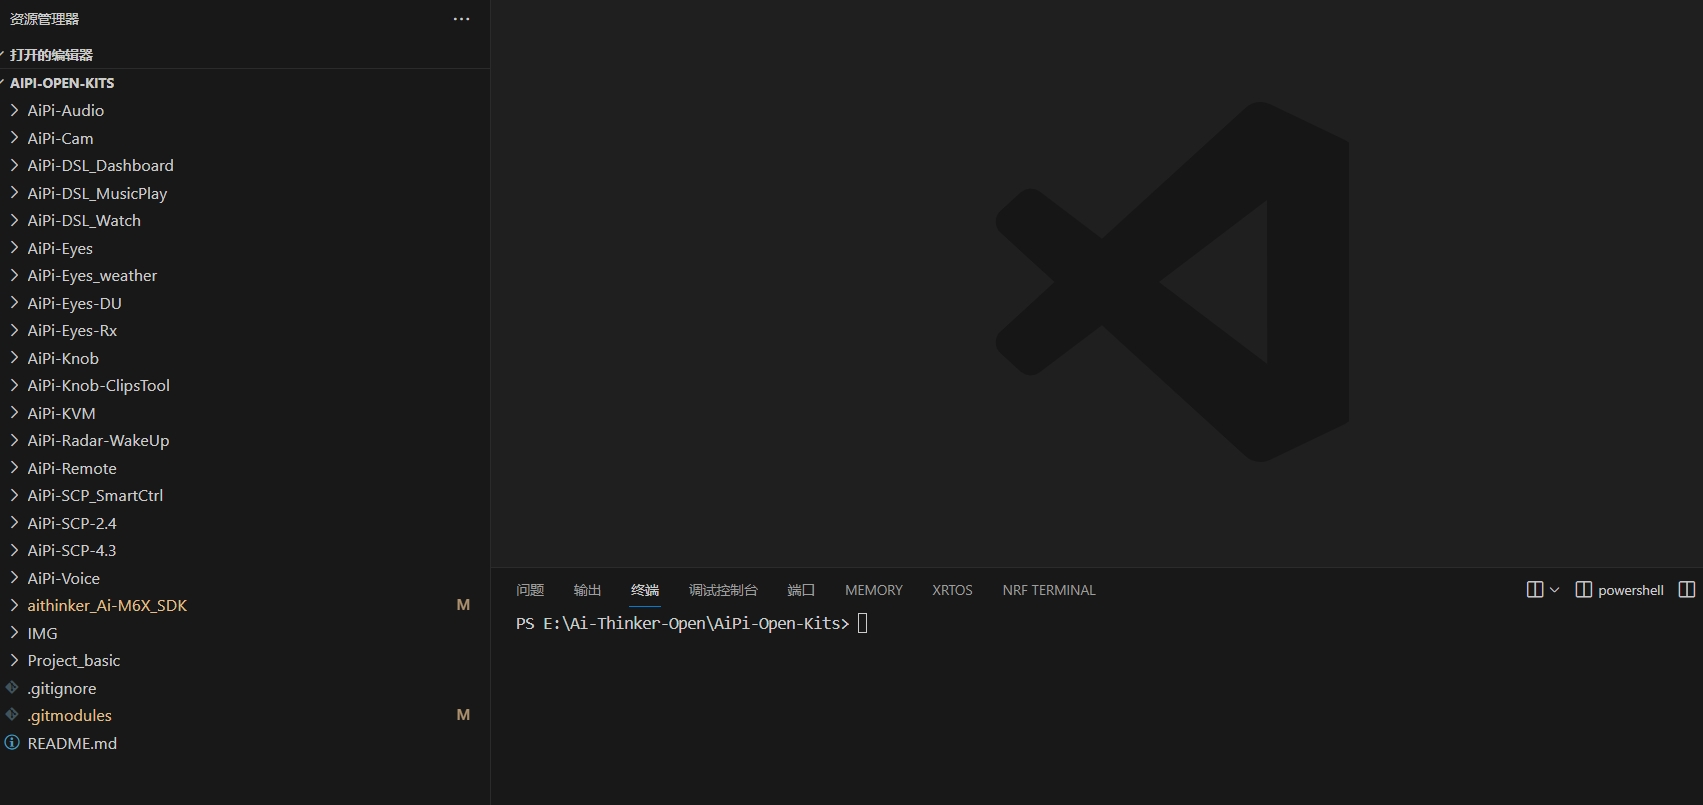Open the 端口 panel tab
This screenshot has height=805, width=1703.
801,590
